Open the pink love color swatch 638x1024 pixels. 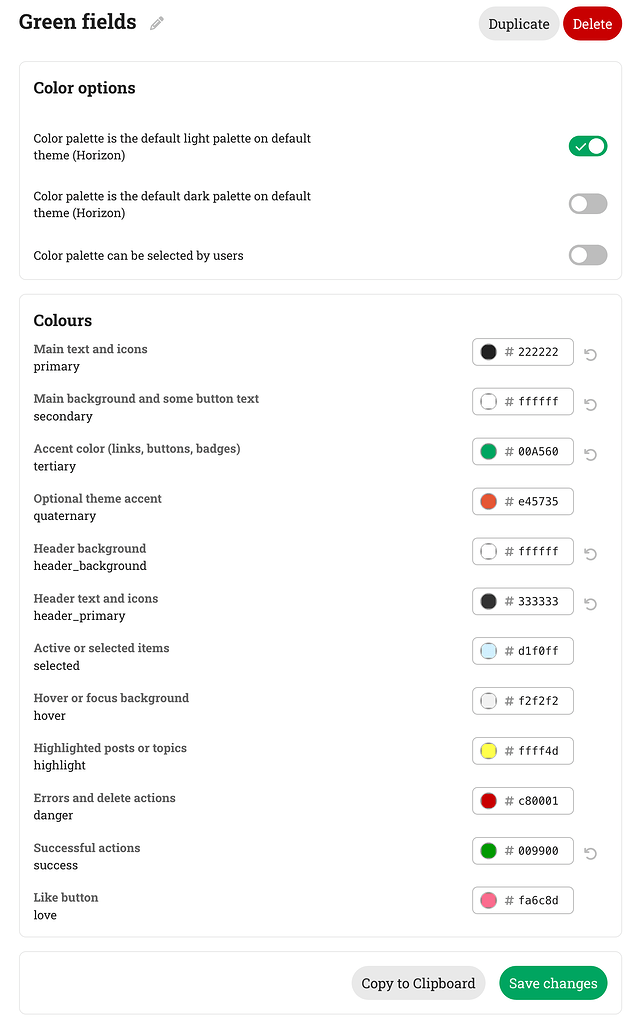tap(488, 900)
